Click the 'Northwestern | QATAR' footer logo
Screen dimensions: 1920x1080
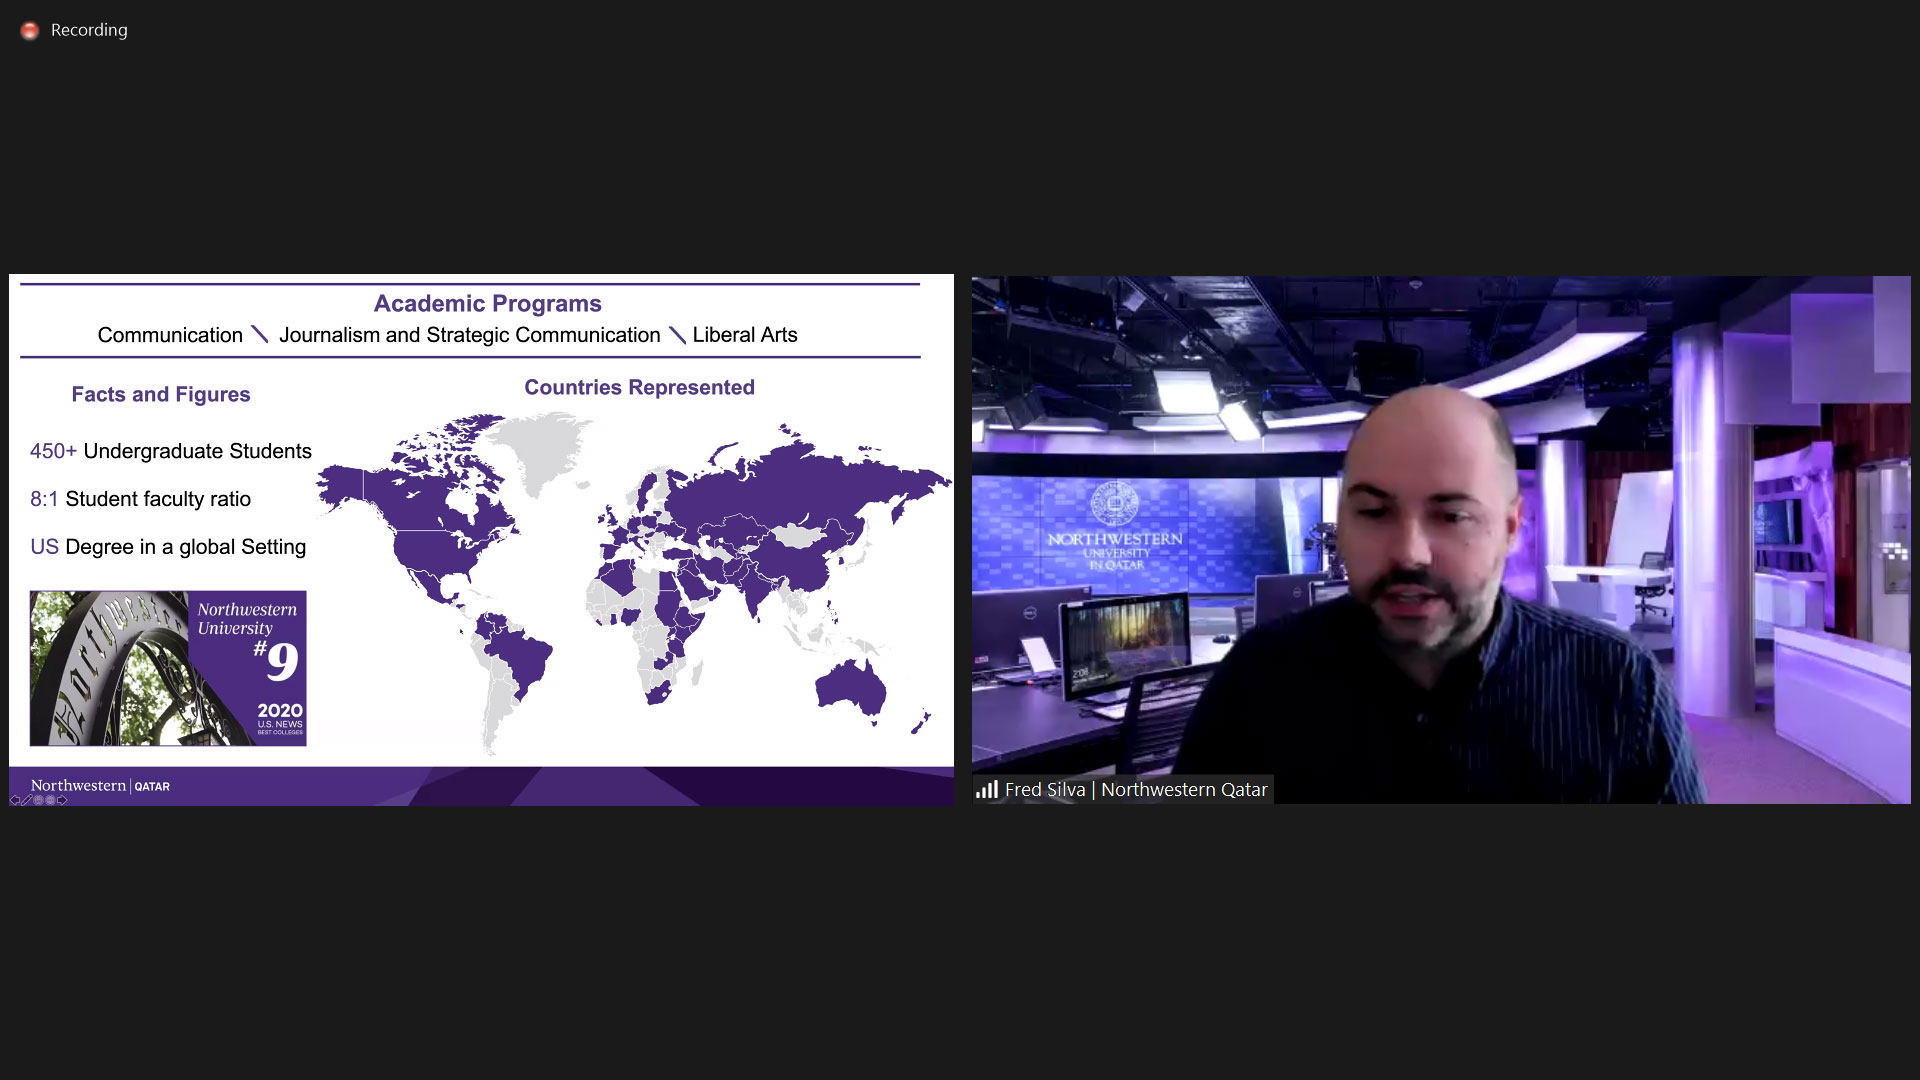pyautogui.click(x=100, y=786)
